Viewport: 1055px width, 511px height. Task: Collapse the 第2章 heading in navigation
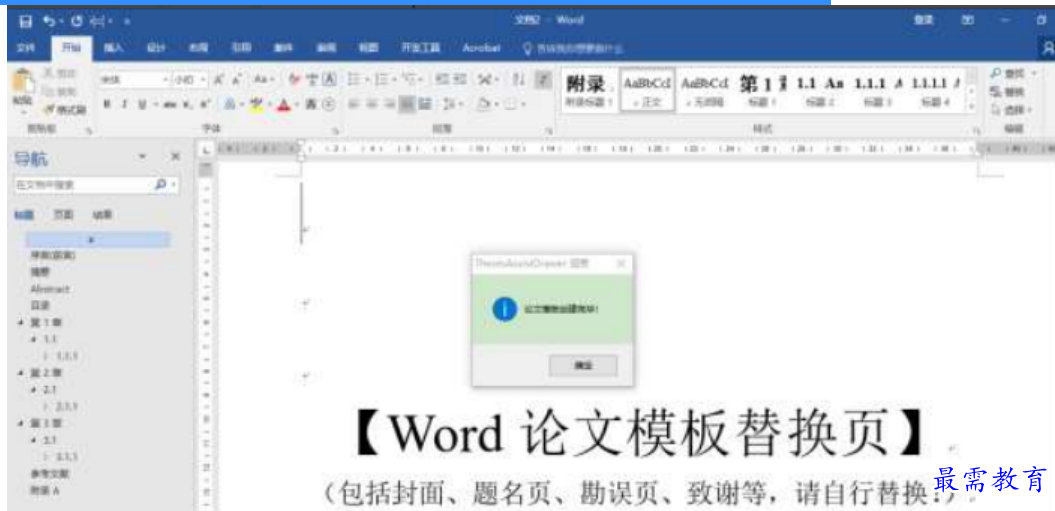(21, 372)
